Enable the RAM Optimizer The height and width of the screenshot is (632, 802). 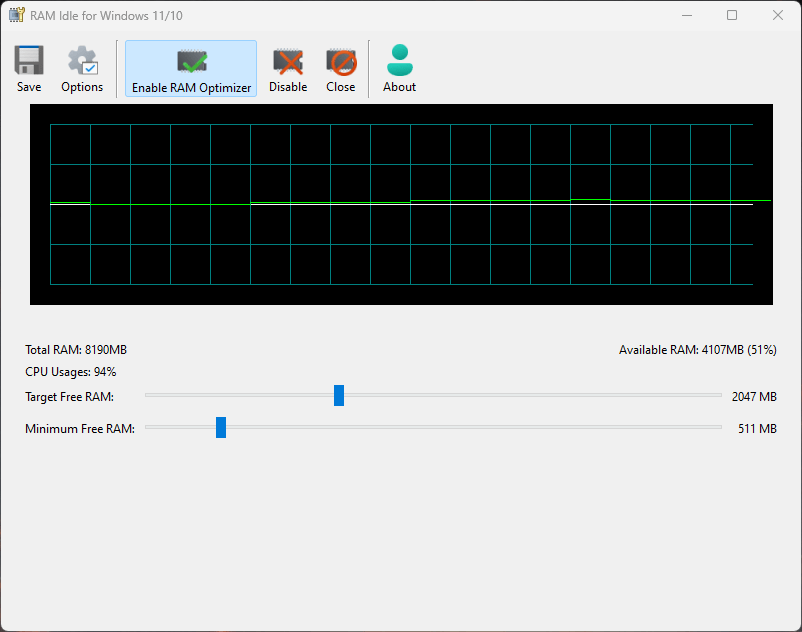(190, 68)
